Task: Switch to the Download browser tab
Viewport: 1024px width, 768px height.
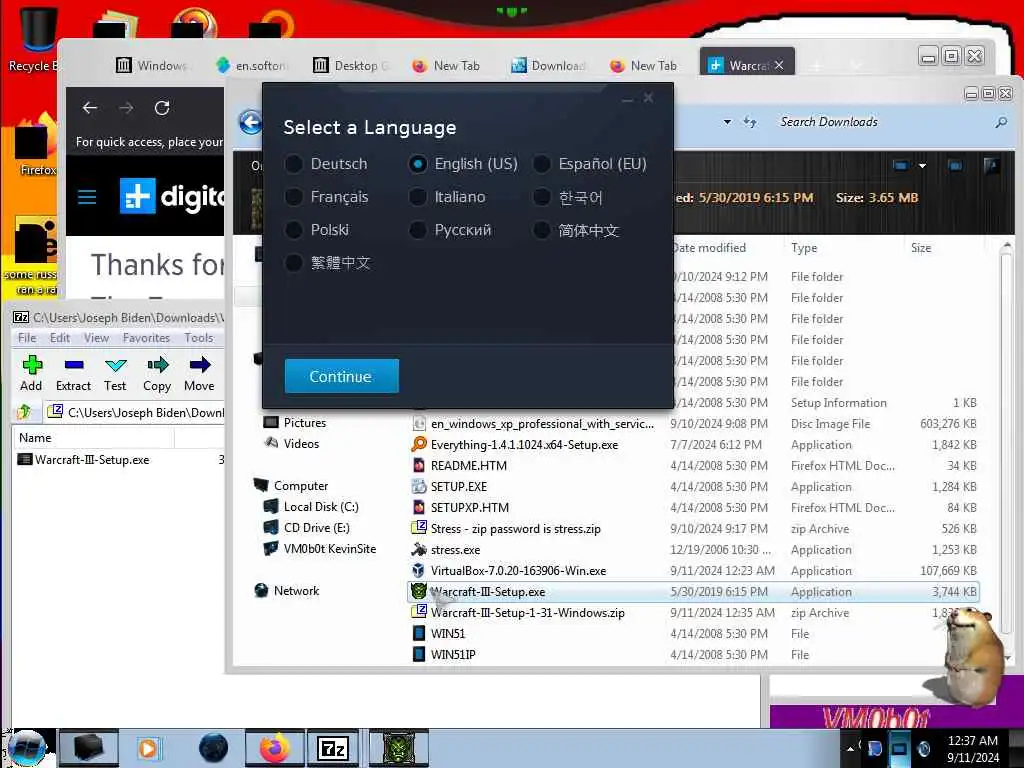Action: (548, 65)
